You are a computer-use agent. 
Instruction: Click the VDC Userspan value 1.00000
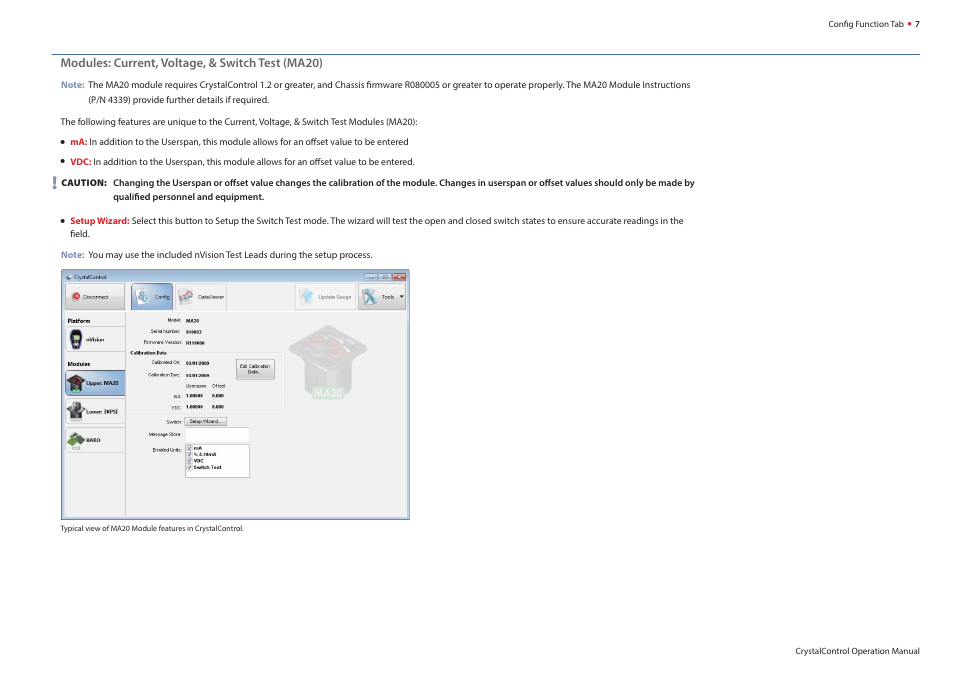click(x=194, y=407)
